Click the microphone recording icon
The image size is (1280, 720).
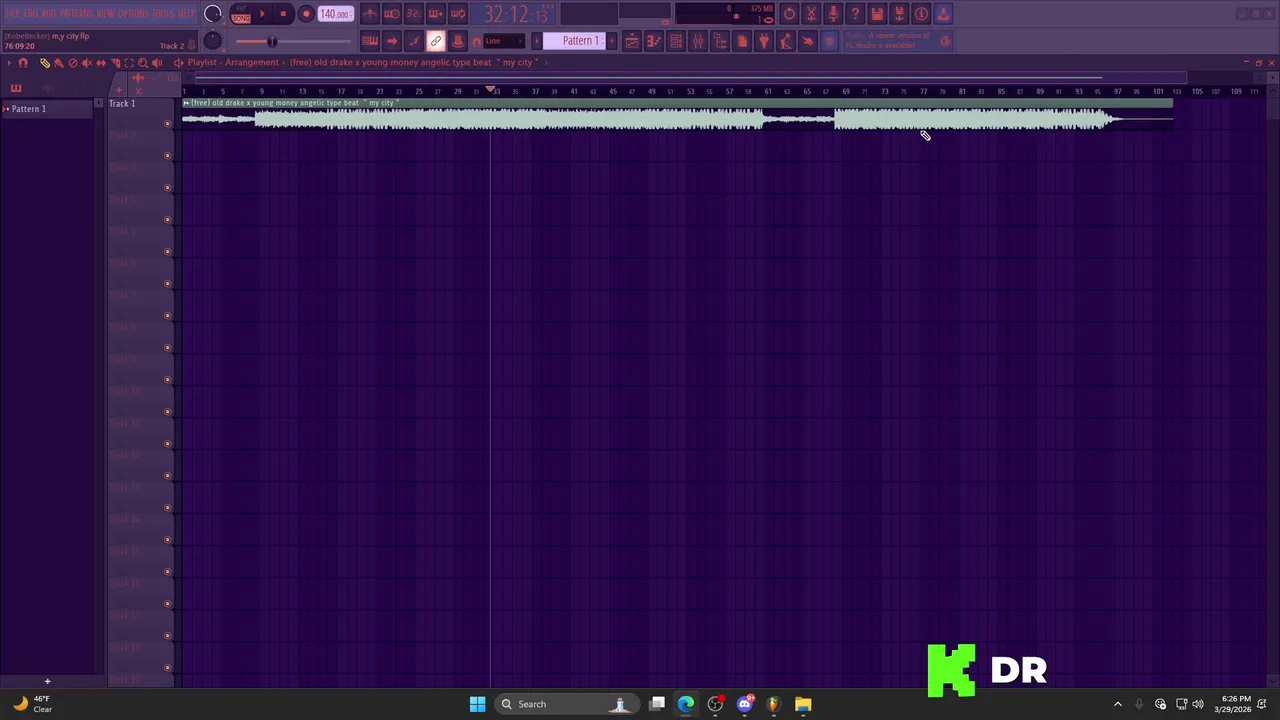point(833,14)
